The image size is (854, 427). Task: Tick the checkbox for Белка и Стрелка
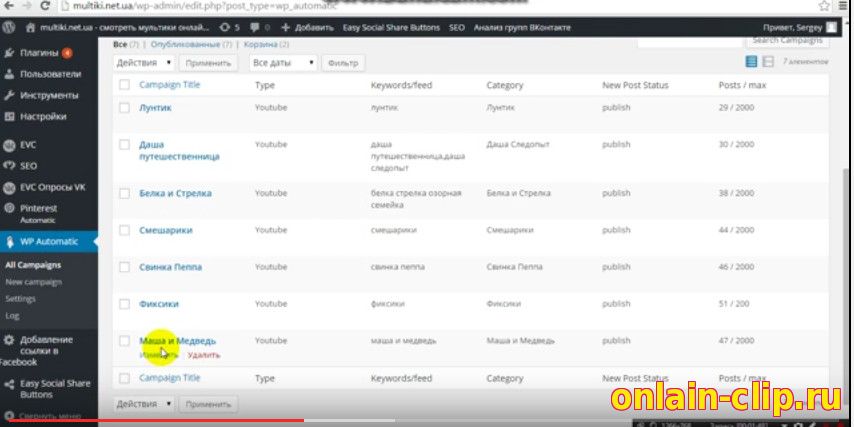[125, 193]
